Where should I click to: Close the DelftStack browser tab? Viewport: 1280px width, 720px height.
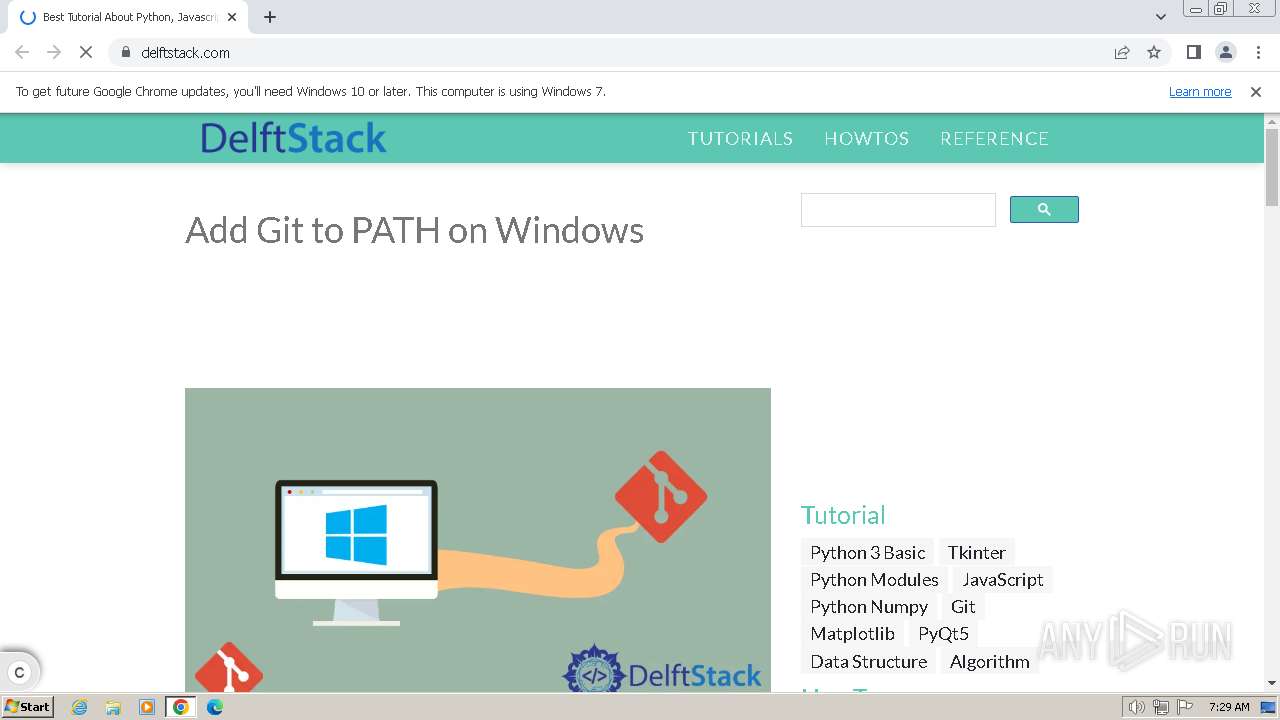coord(232,17)
